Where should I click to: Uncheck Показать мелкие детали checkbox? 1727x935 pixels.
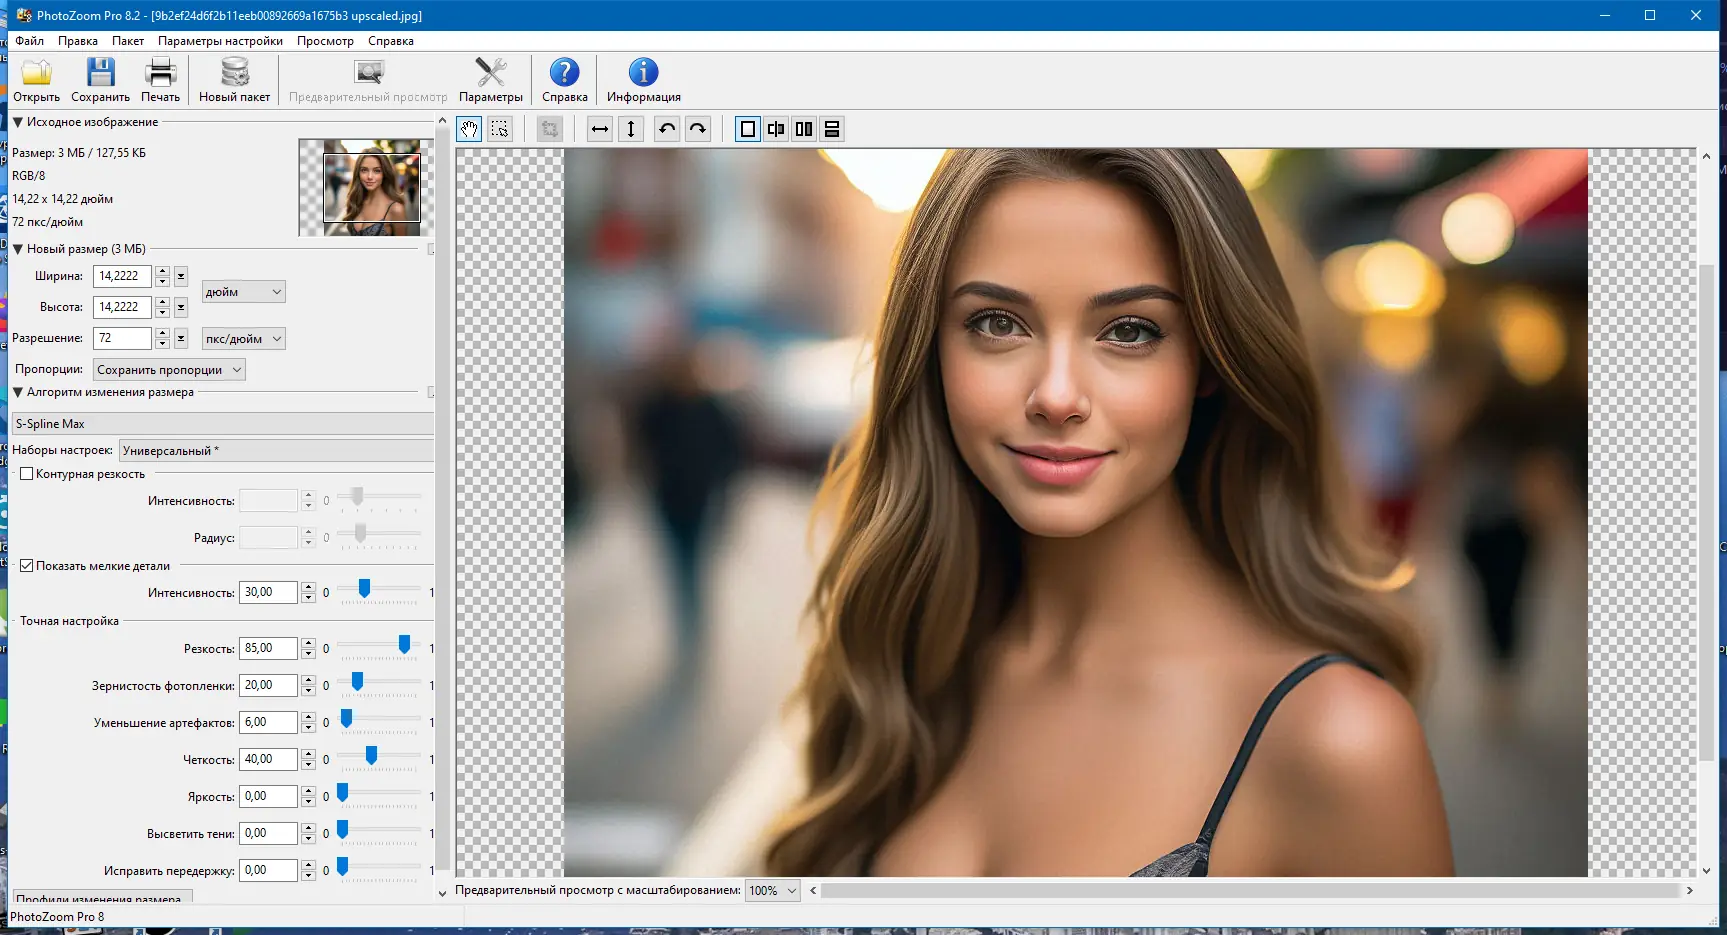click(x=27, y=566)
